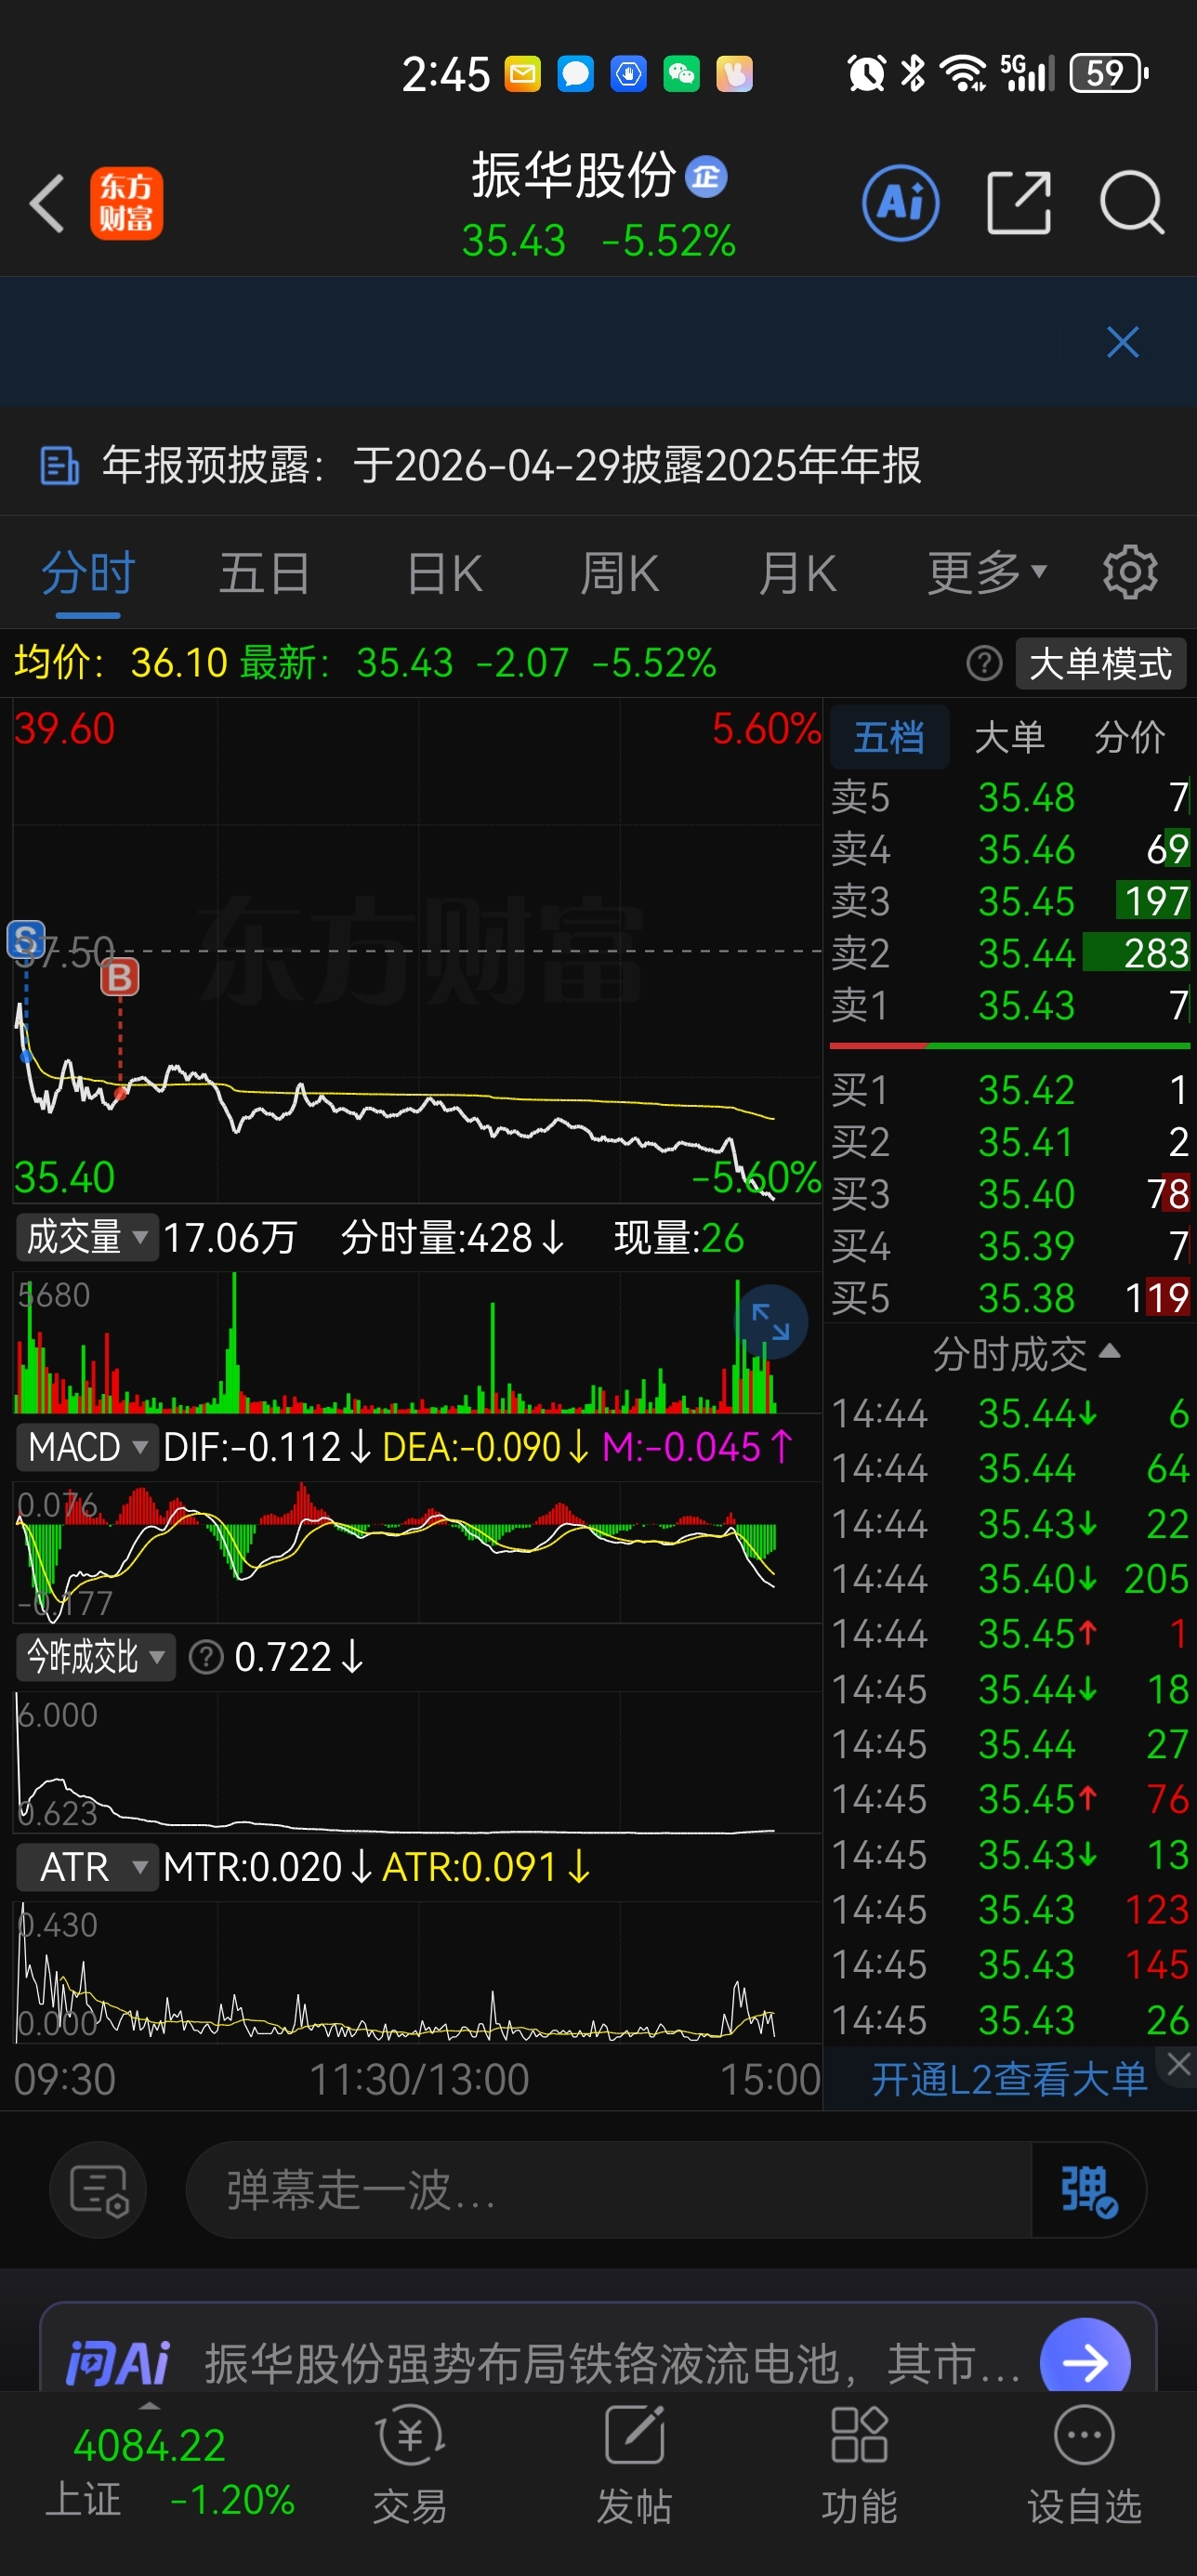Open 开通L2查看大单 link
Viewport: 1197px width, 2576px height.
[1009, 2080]
